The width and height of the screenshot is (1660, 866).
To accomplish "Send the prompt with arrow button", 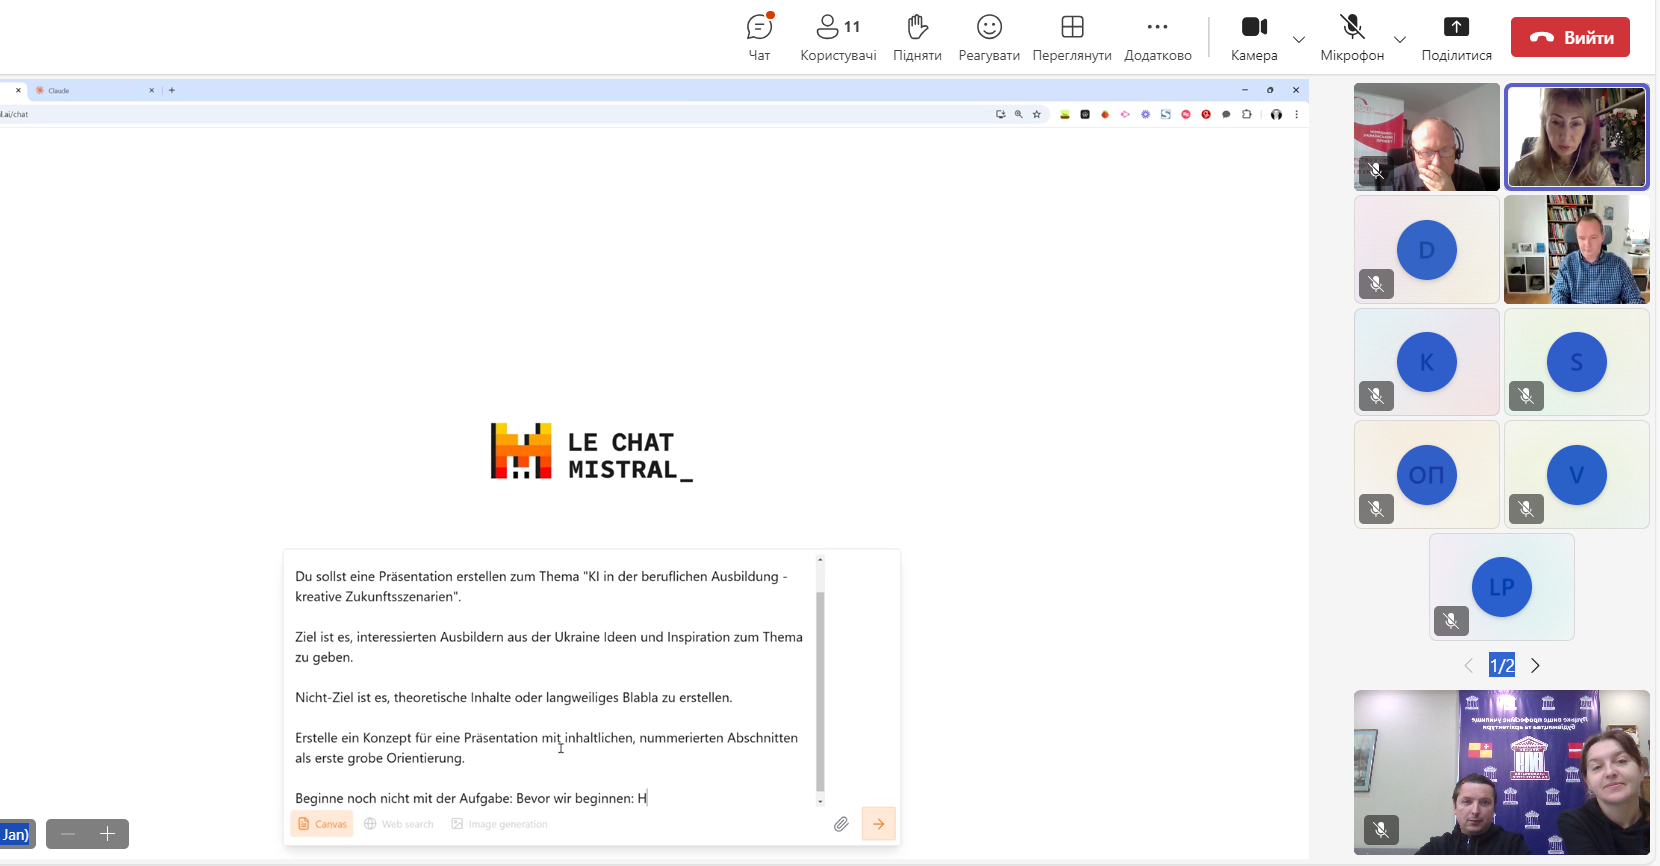I will (878, 824).
